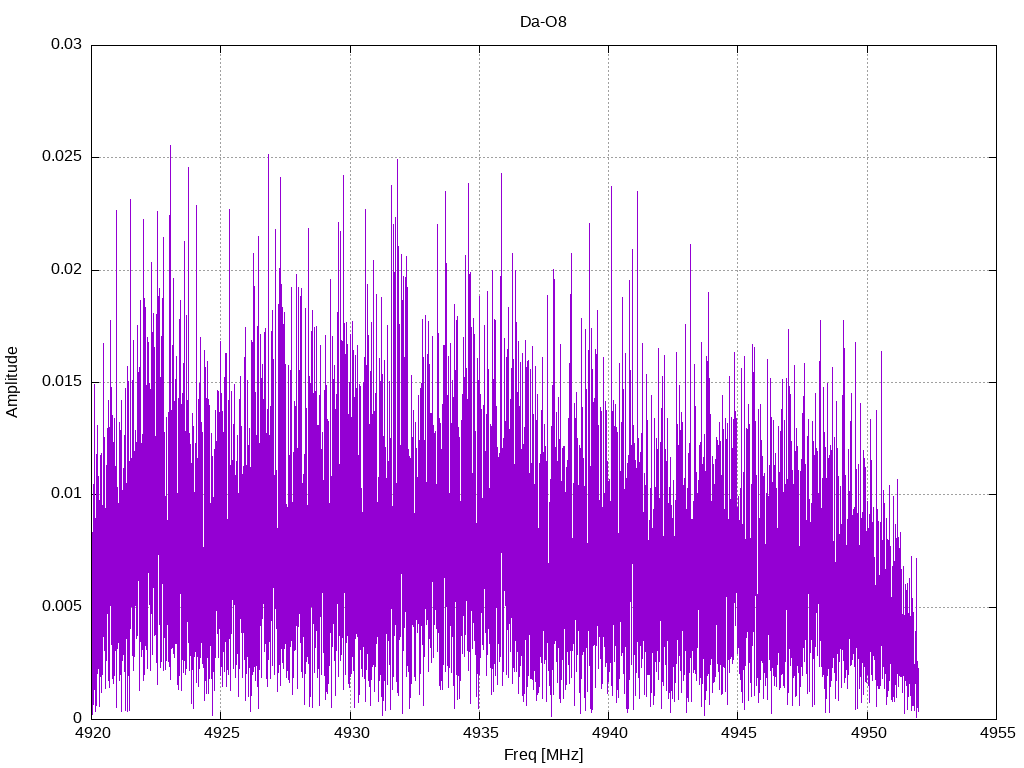Click x-axis tick label 4930
Screen dimensions: 1024x768
351,733
